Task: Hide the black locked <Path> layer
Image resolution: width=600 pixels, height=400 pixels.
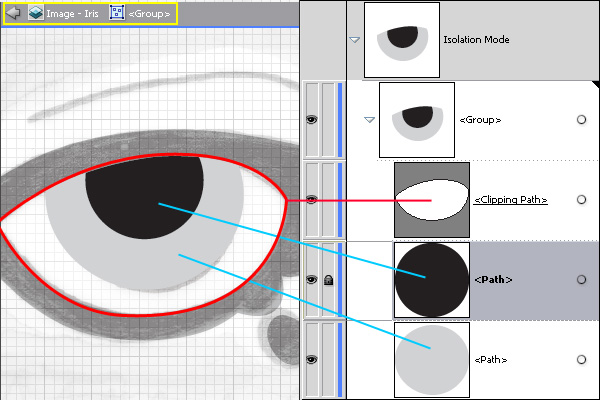Action: click(312, 279)
